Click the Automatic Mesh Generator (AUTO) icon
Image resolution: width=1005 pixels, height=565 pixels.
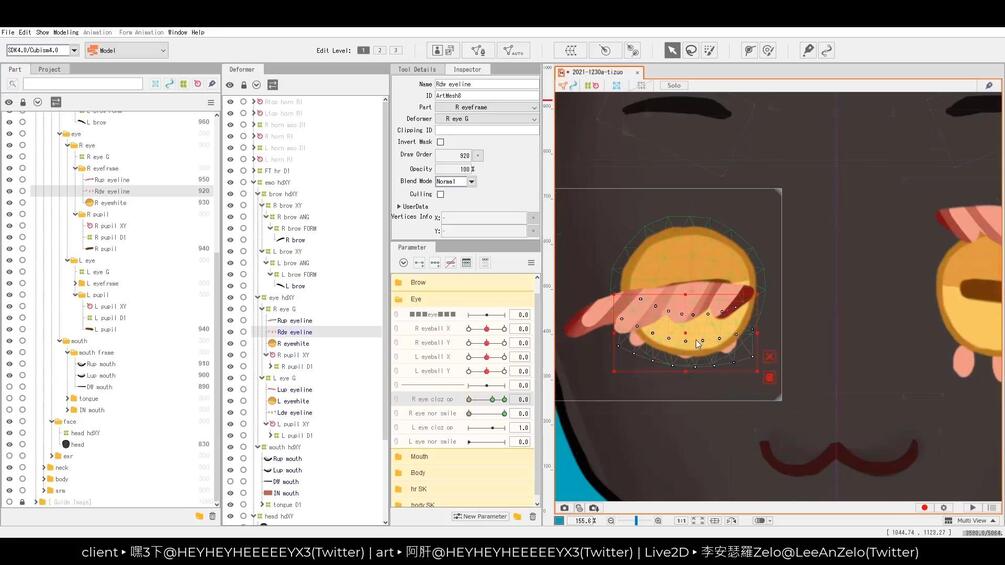[x=512, y=50]
